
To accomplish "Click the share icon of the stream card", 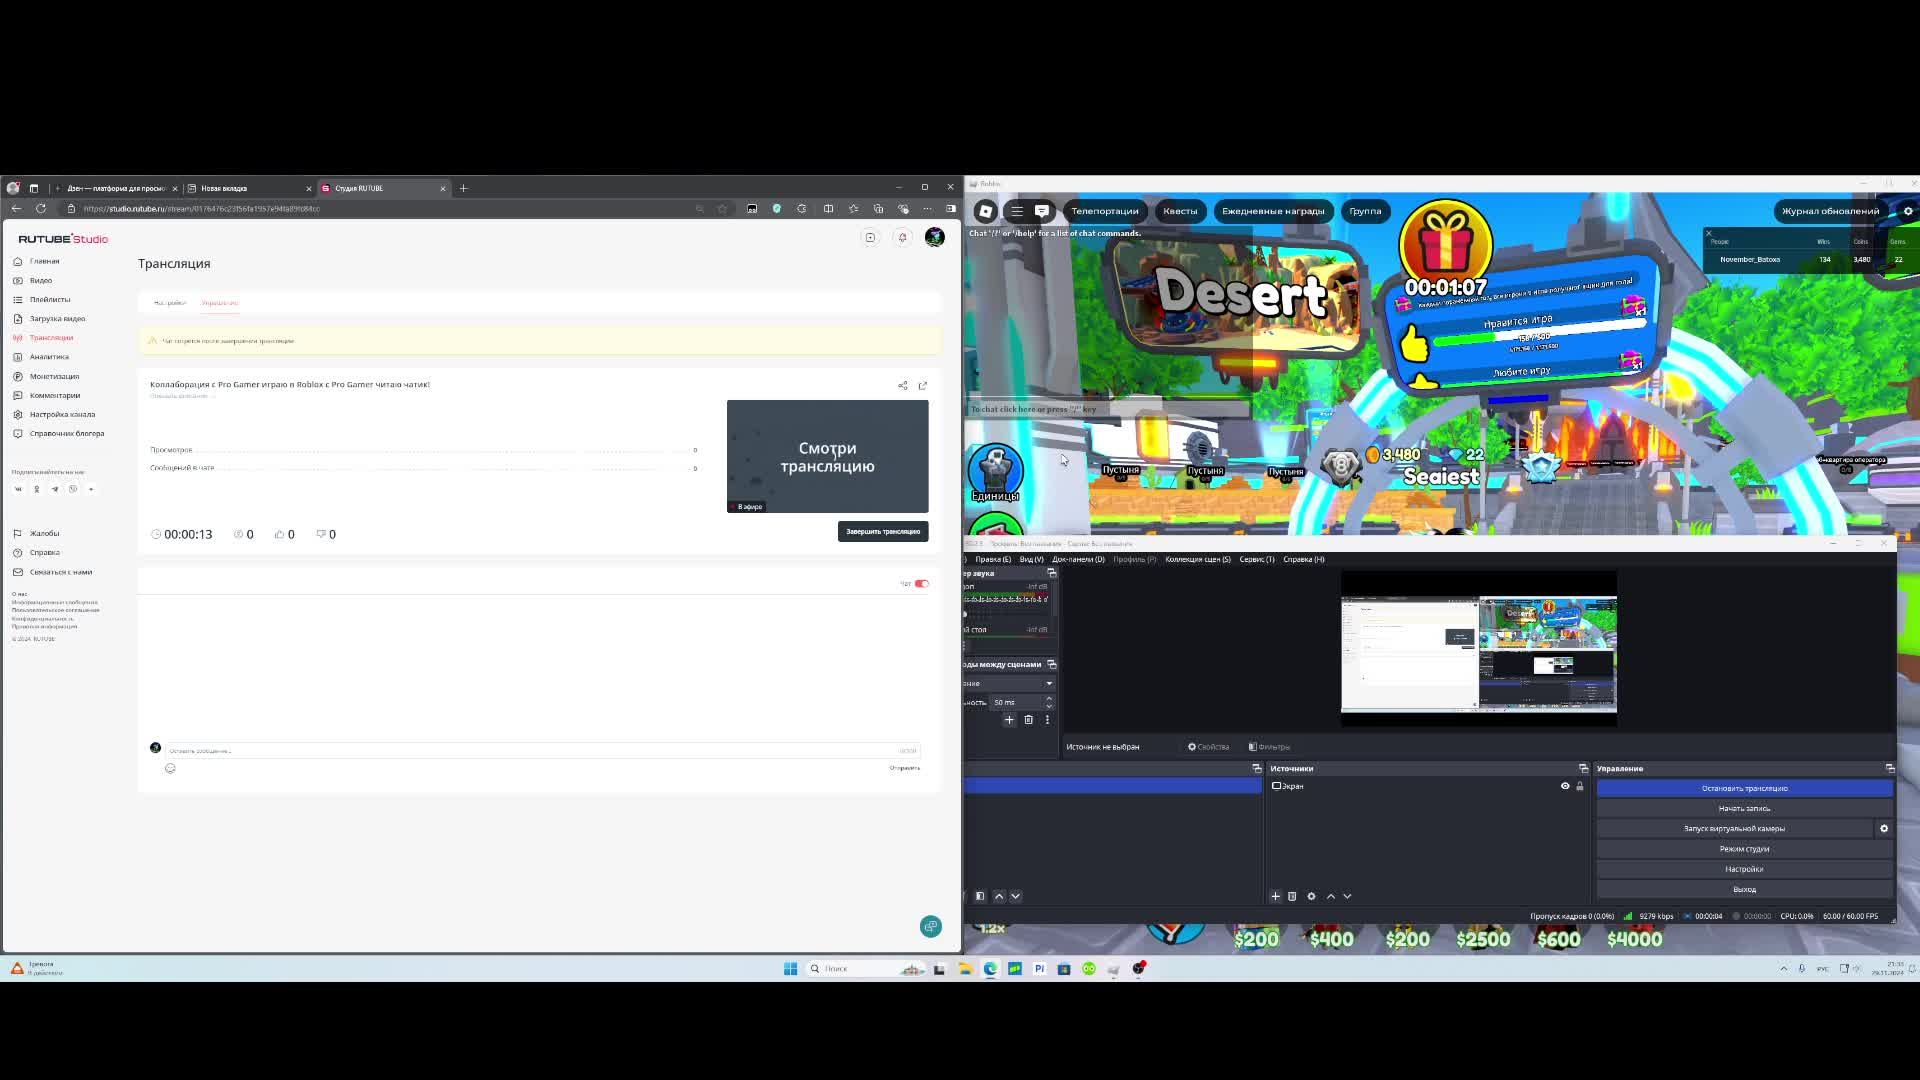I will [903, 385].
